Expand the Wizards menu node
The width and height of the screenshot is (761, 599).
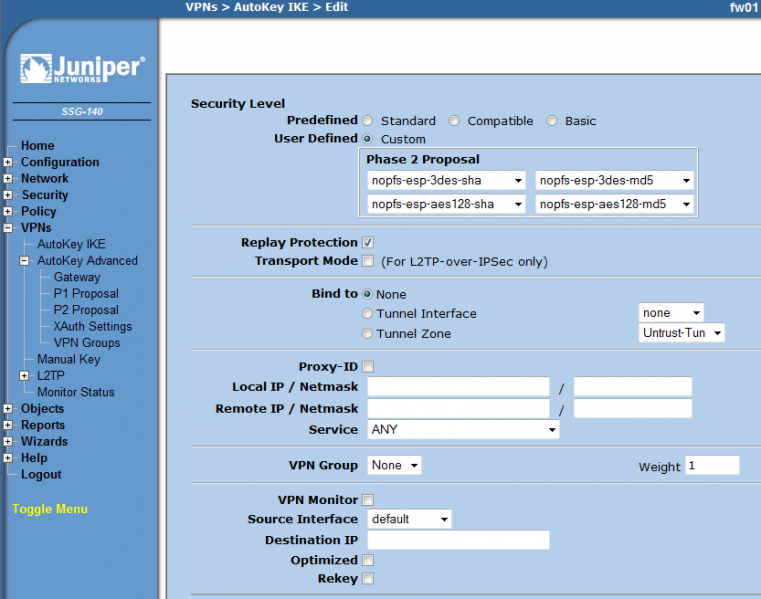(8, 442)
